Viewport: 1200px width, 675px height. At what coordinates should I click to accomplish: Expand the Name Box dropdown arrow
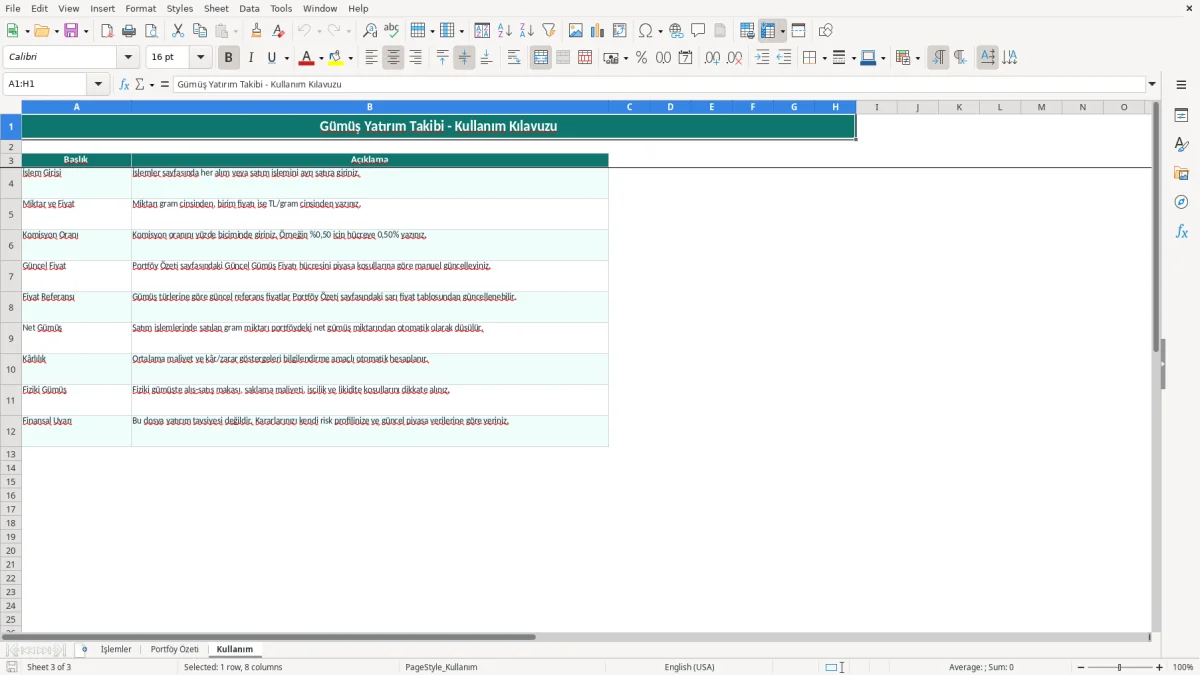pos(98,85)
